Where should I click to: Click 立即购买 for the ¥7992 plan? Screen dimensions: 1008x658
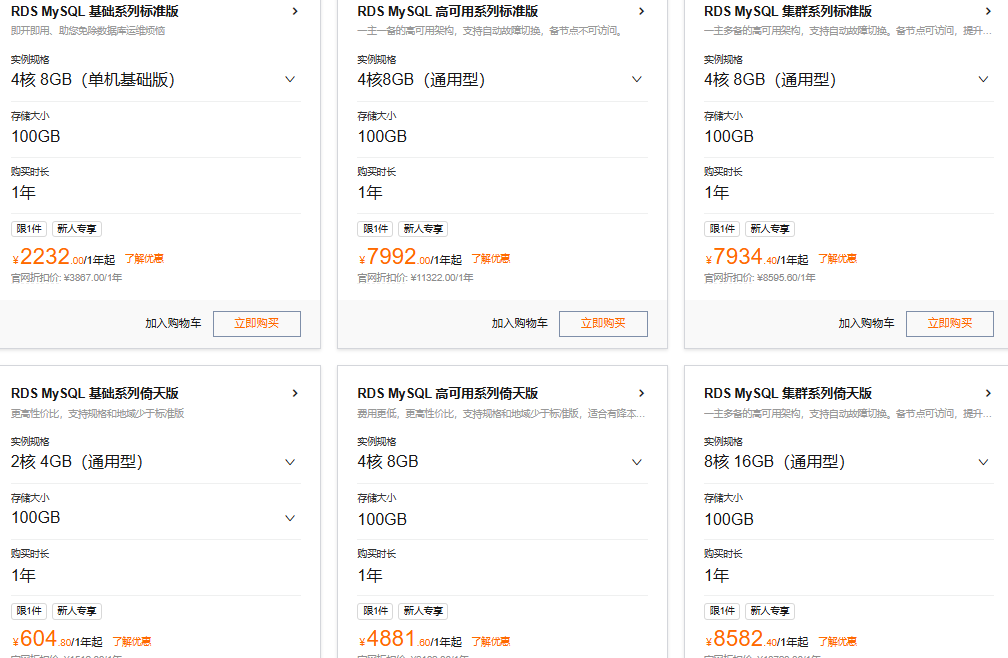(x=603, y=324)
